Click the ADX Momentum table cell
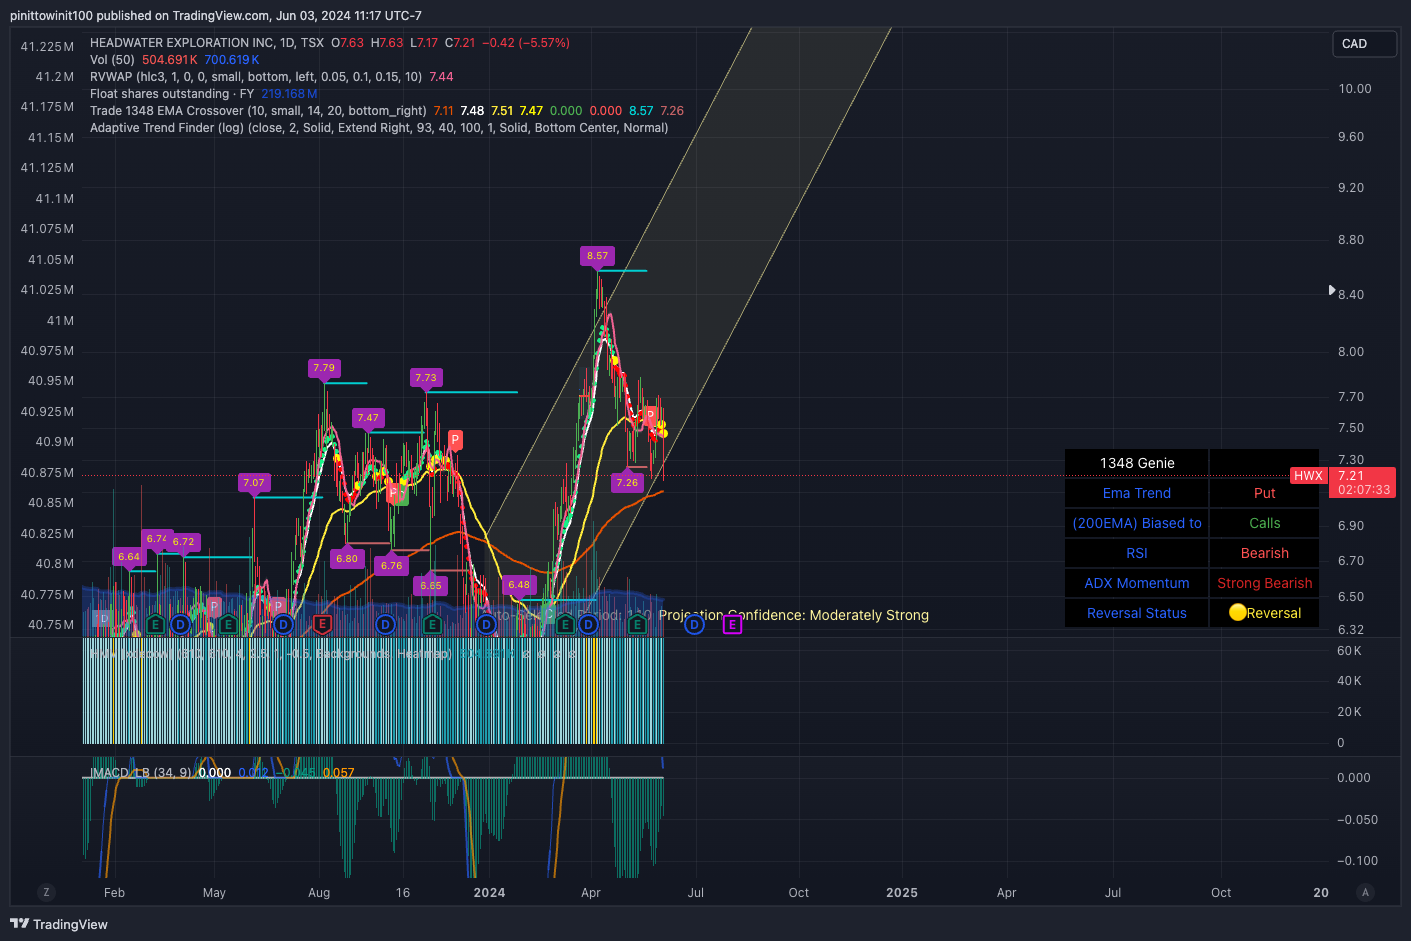This screenshot has width=1411, height=941. coord(1137,583)
